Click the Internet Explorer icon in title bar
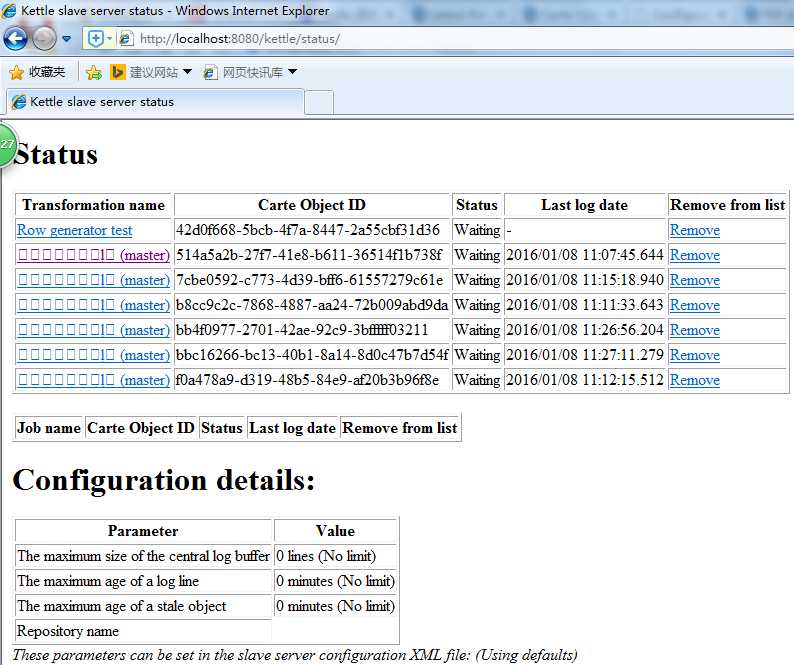 (9, 10)
